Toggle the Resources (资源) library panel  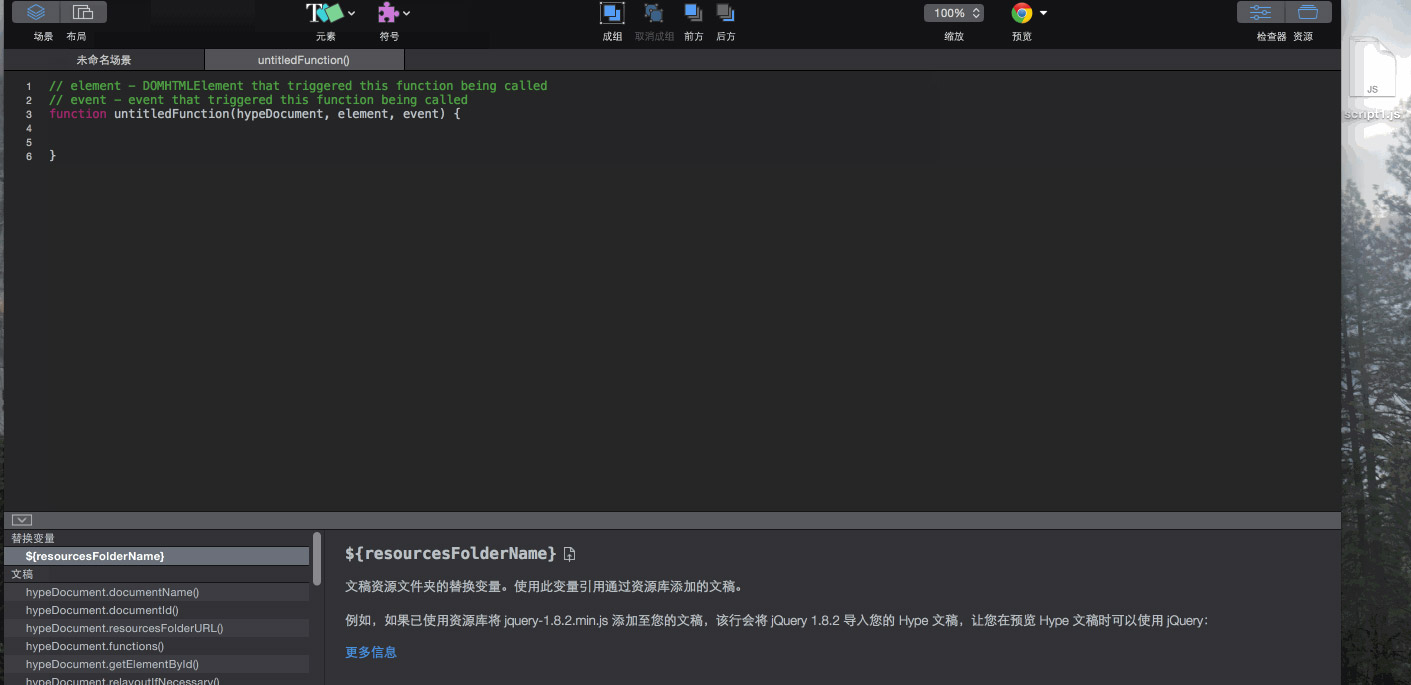(1308, 13)
